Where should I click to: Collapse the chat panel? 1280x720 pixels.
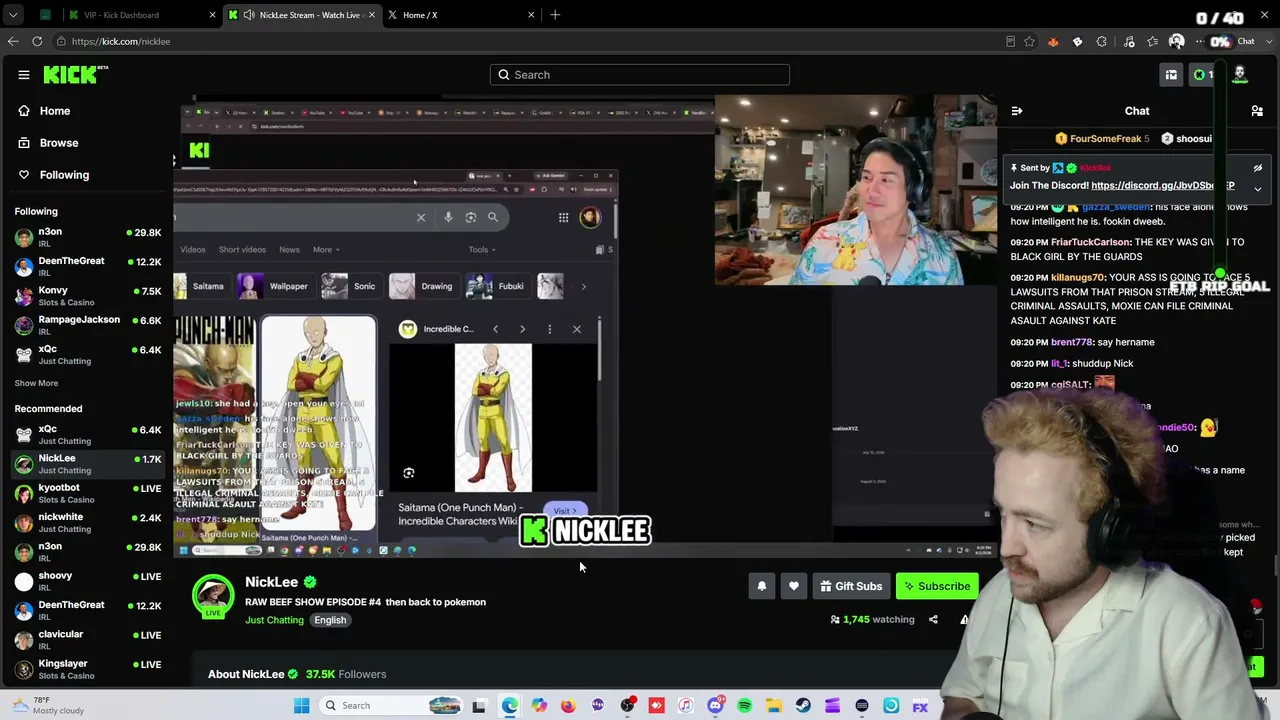click(1017, 111)
